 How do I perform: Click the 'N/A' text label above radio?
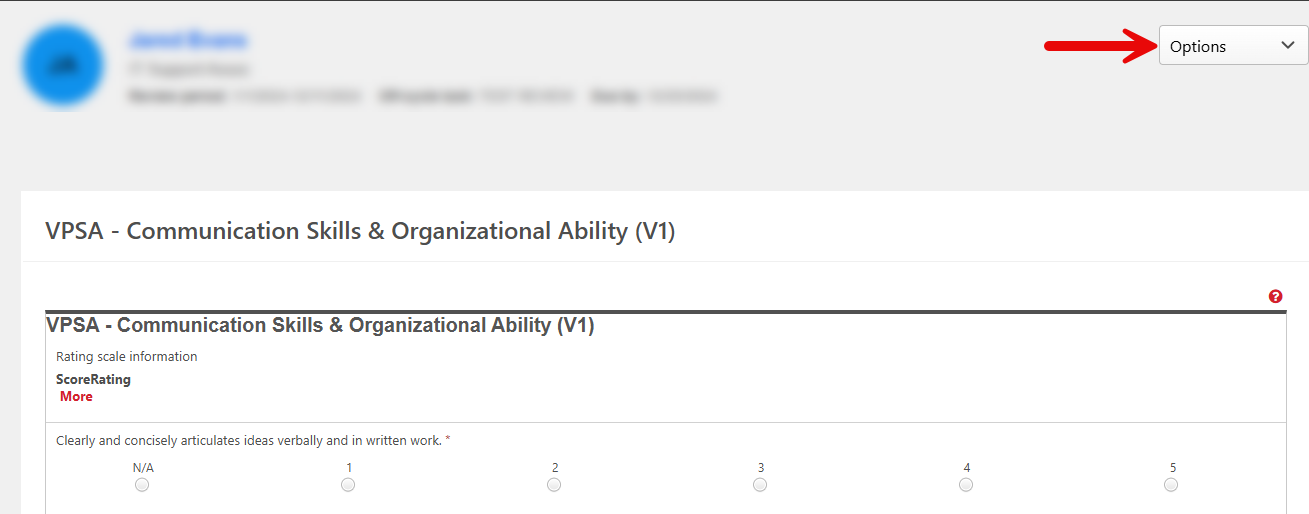pyautogui.click(x=143, y=468)
